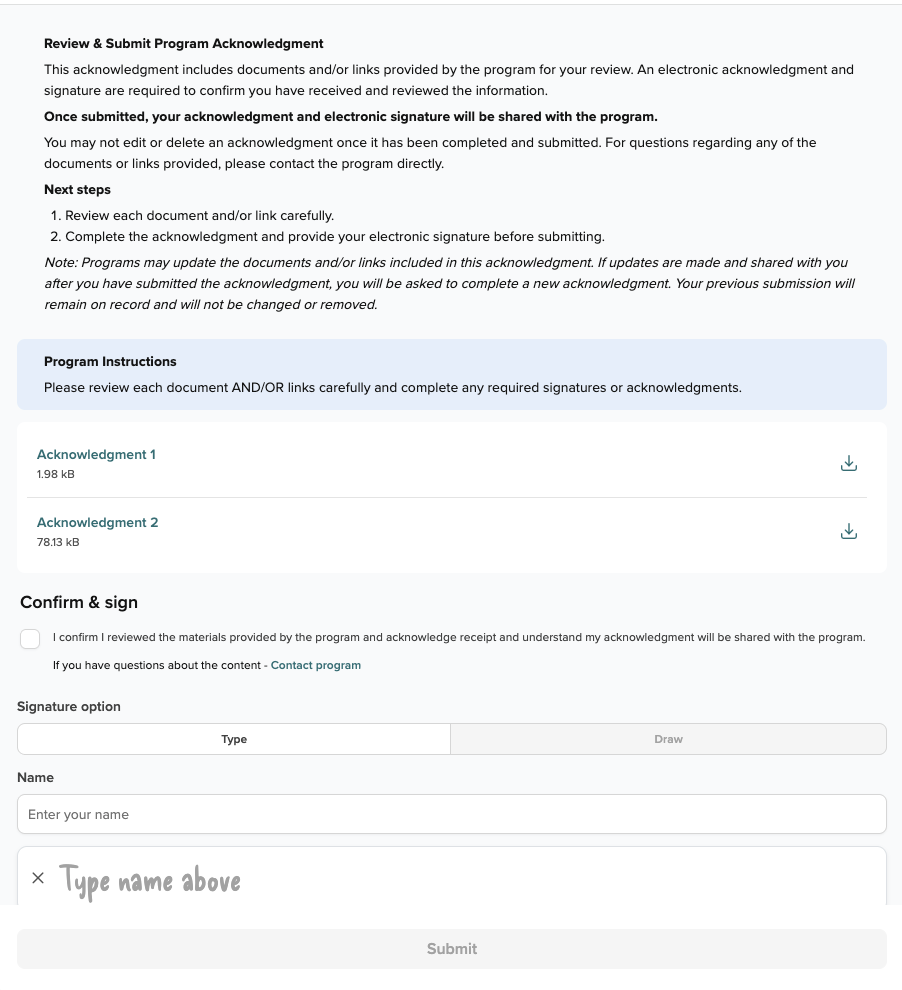Screen dimensions: 902x990
Task: Download the Acknowledgment 2 file
Action: click(848, 531)
